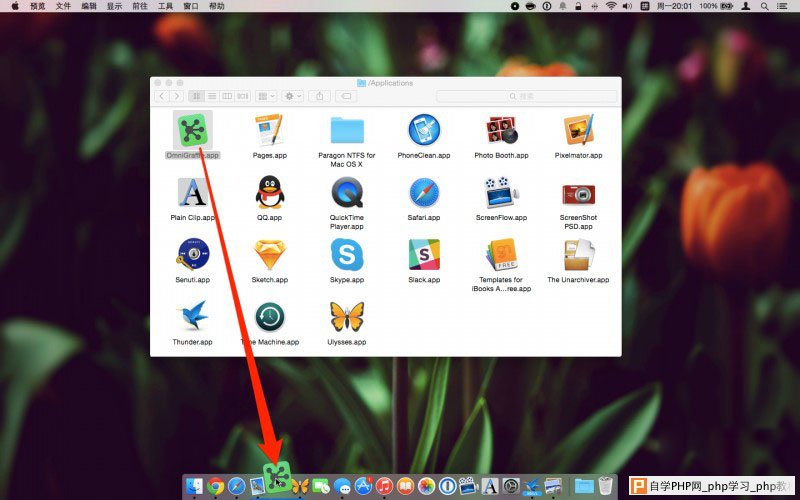This screenshot has height=500, width=800.
Task: Launch Google Chrome from the Dock
Action: click(x=215, y=486)
